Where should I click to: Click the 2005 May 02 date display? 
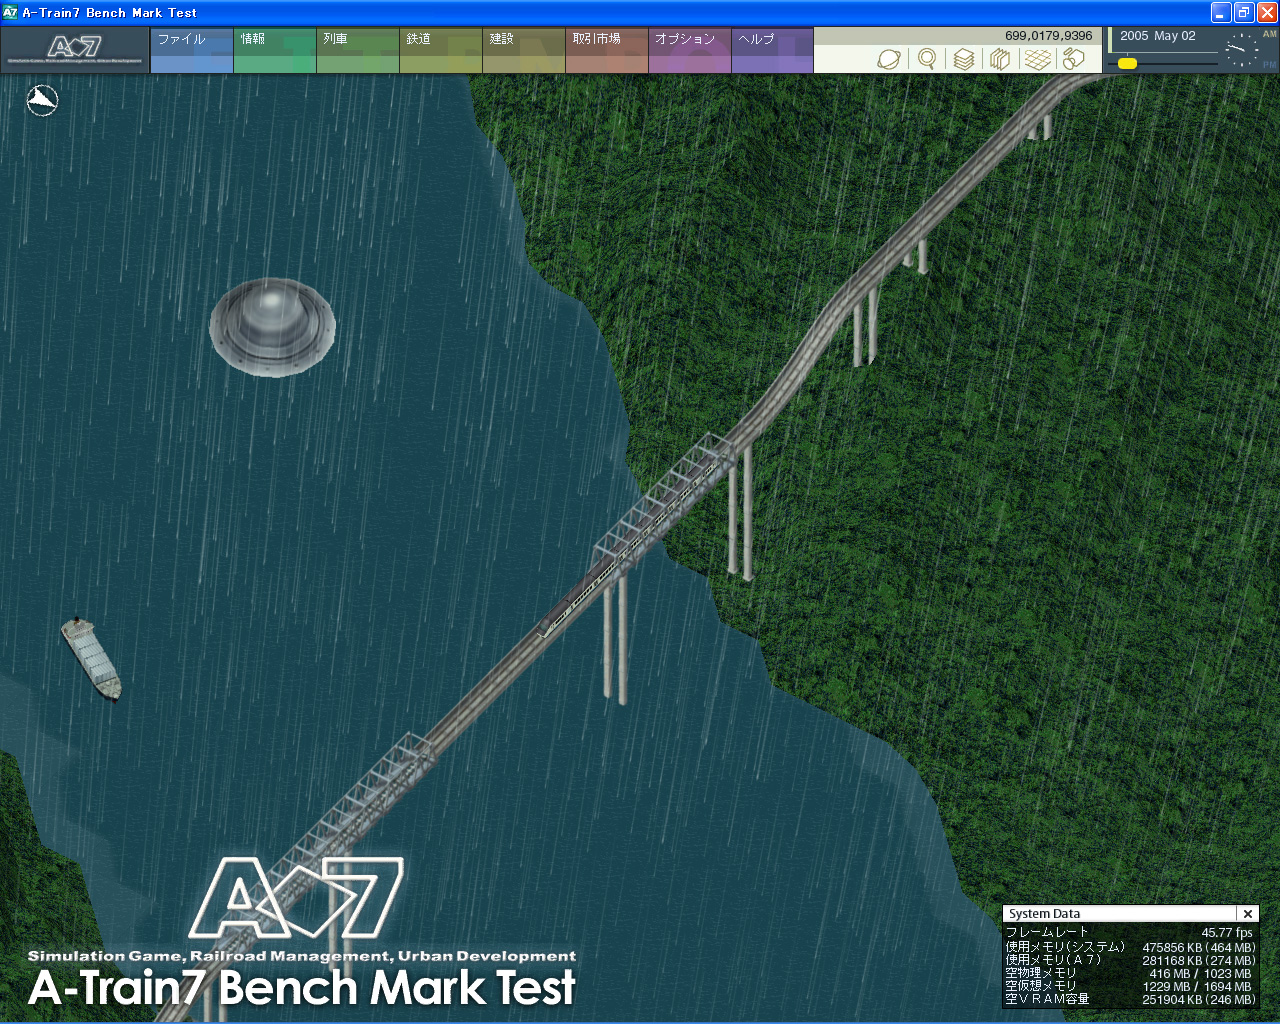(x=1158, y=36)
